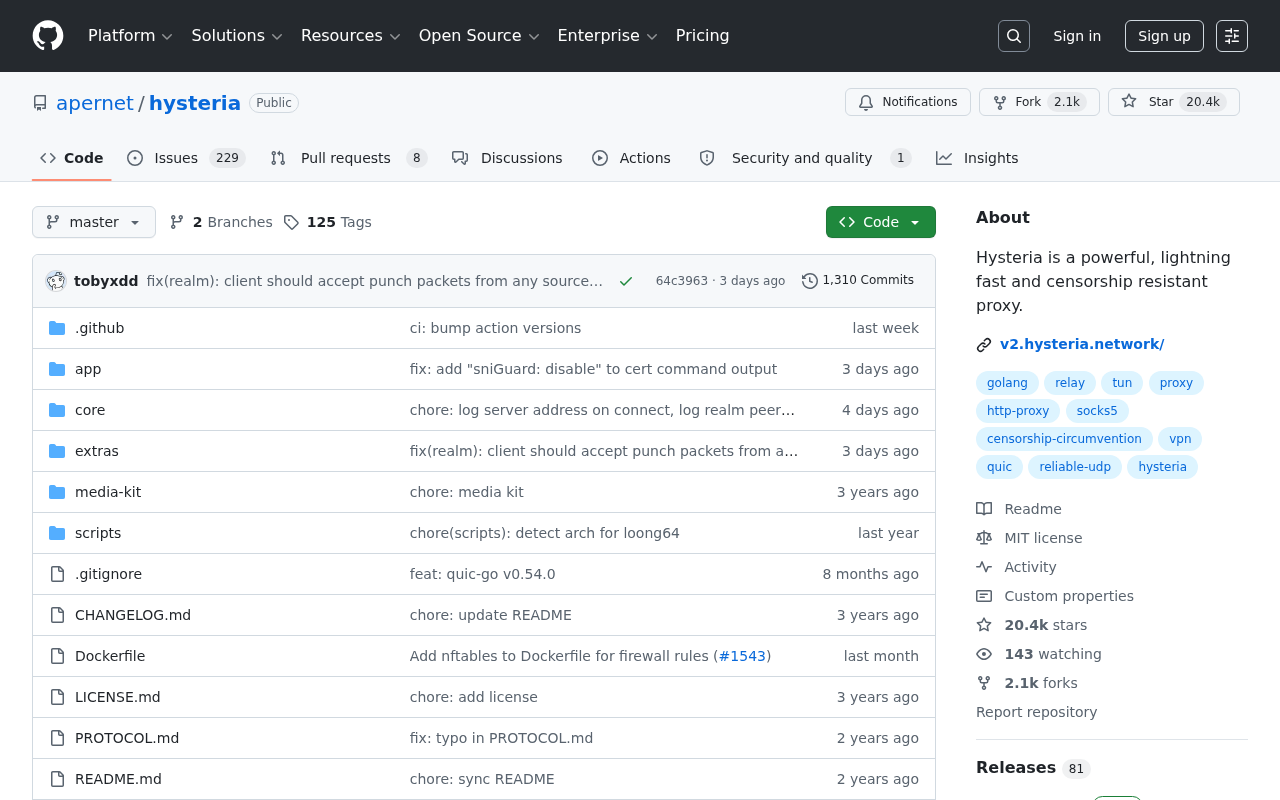
Task: Open the Issues tab
Action: tap(186, 158)
